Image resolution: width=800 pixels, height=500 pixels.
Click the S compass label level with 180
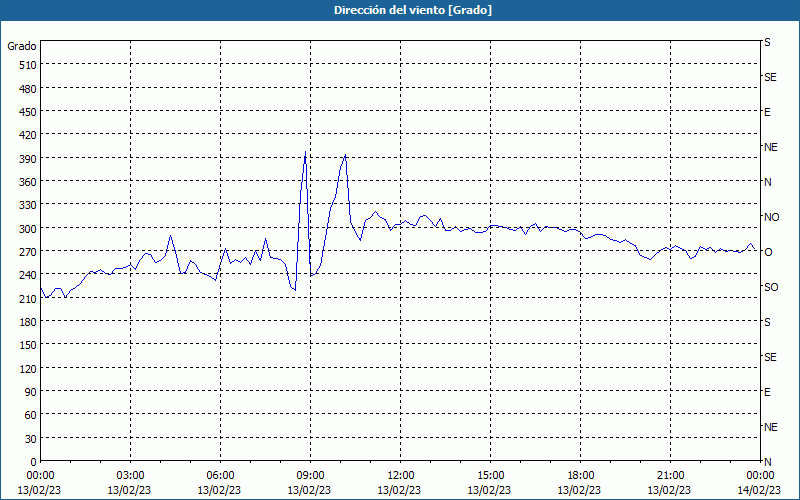point(767,322)
